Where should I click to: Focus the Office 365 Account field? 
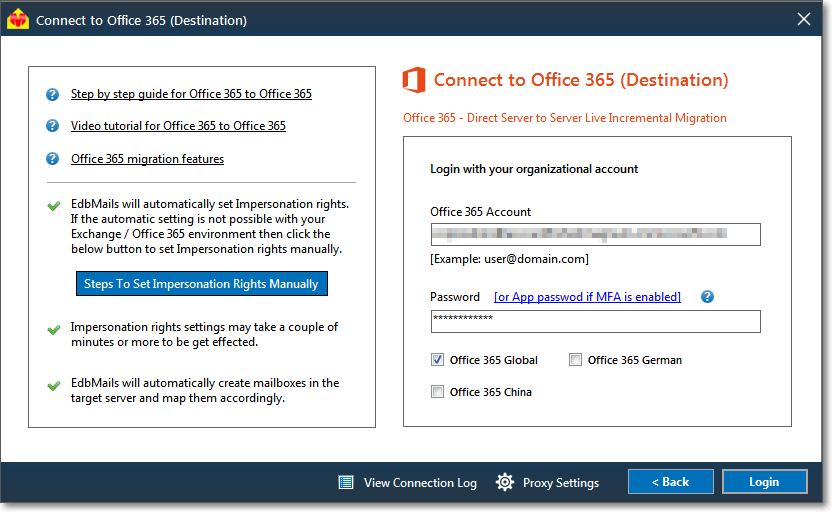point(595,234)
